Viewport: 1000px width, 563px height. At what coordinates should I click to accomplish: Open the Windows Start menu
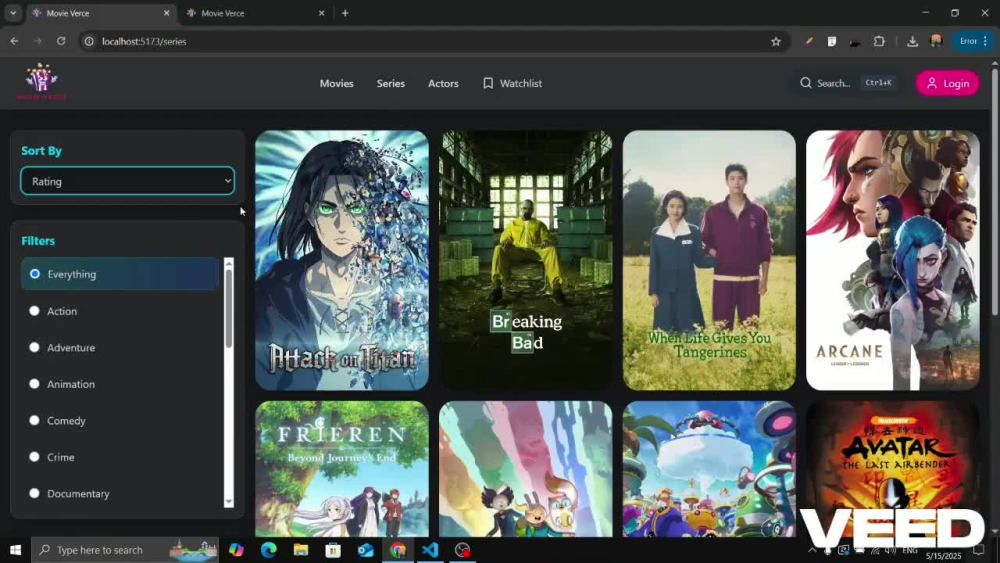[15, 550]
